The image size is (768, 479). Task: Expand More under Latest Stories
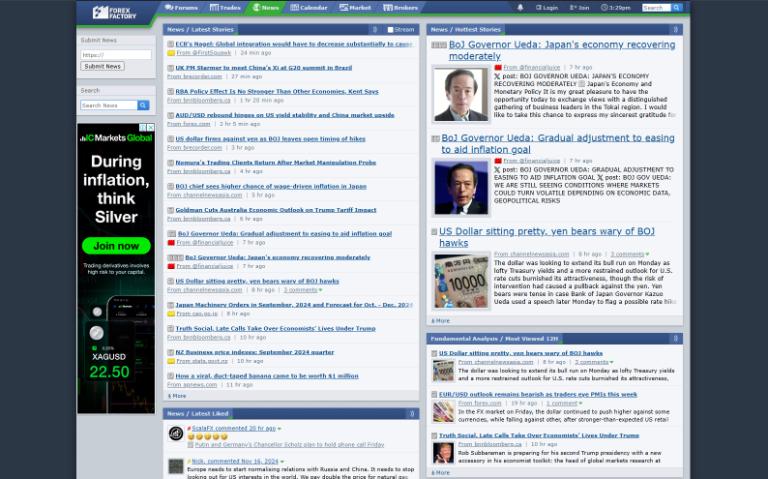(177, 396)
